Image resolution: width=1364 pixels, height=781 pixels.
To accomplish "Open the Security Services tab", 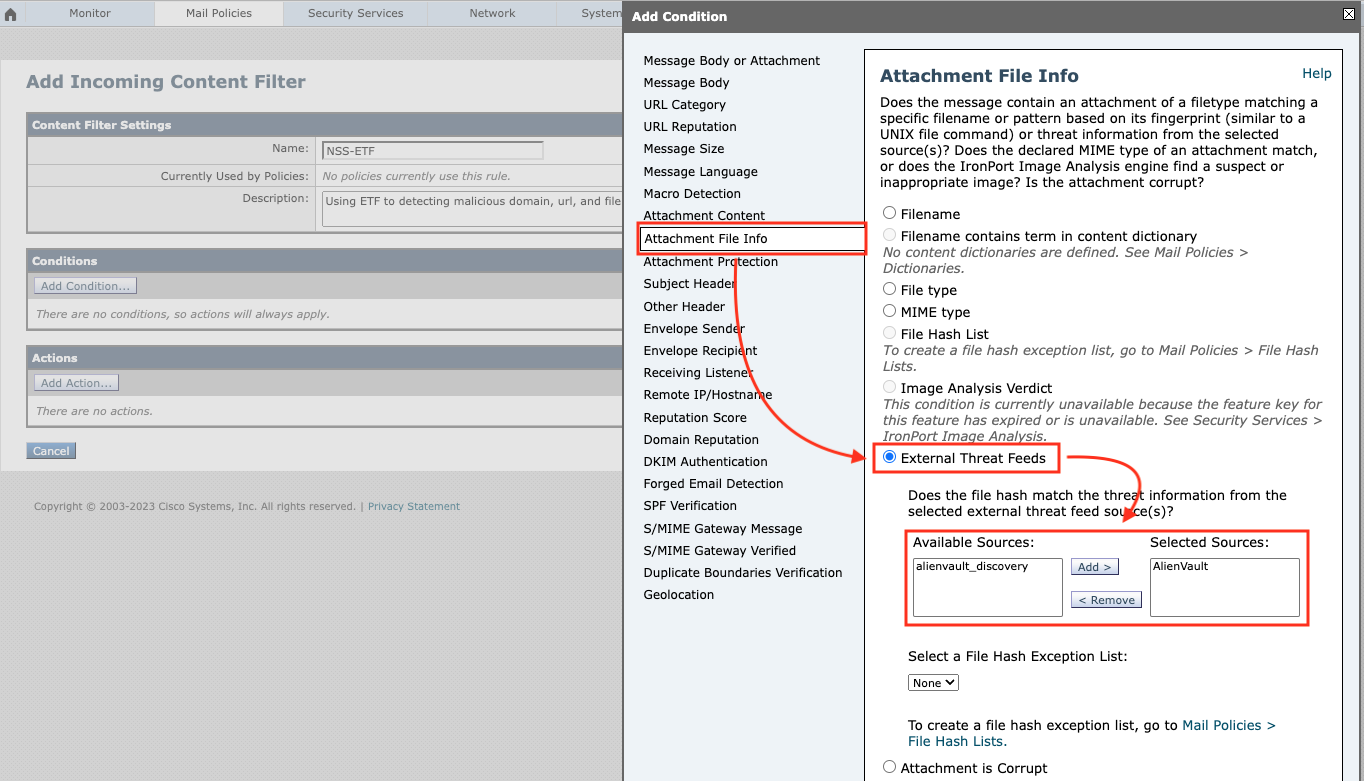I will (x=354, y=13).
